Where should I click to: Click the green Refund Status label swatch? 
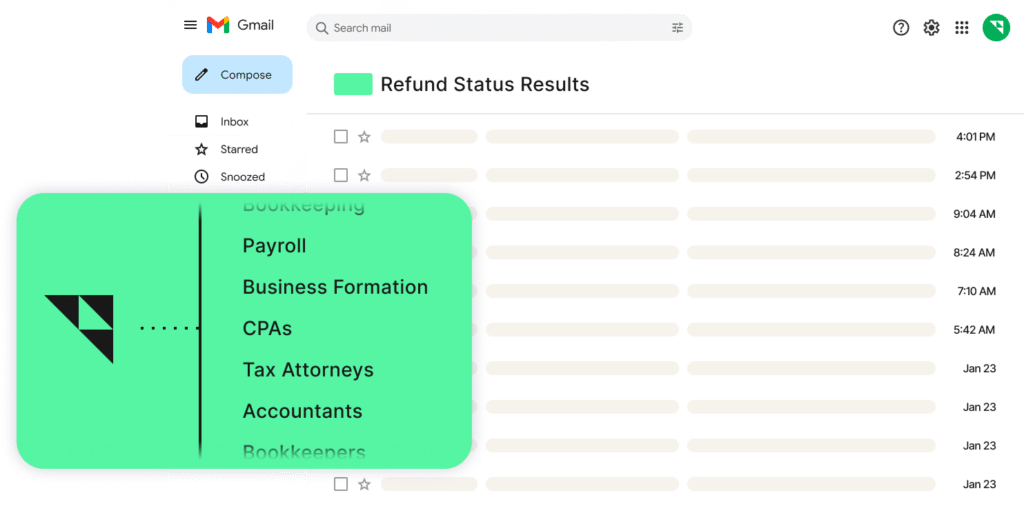point(353,85)
